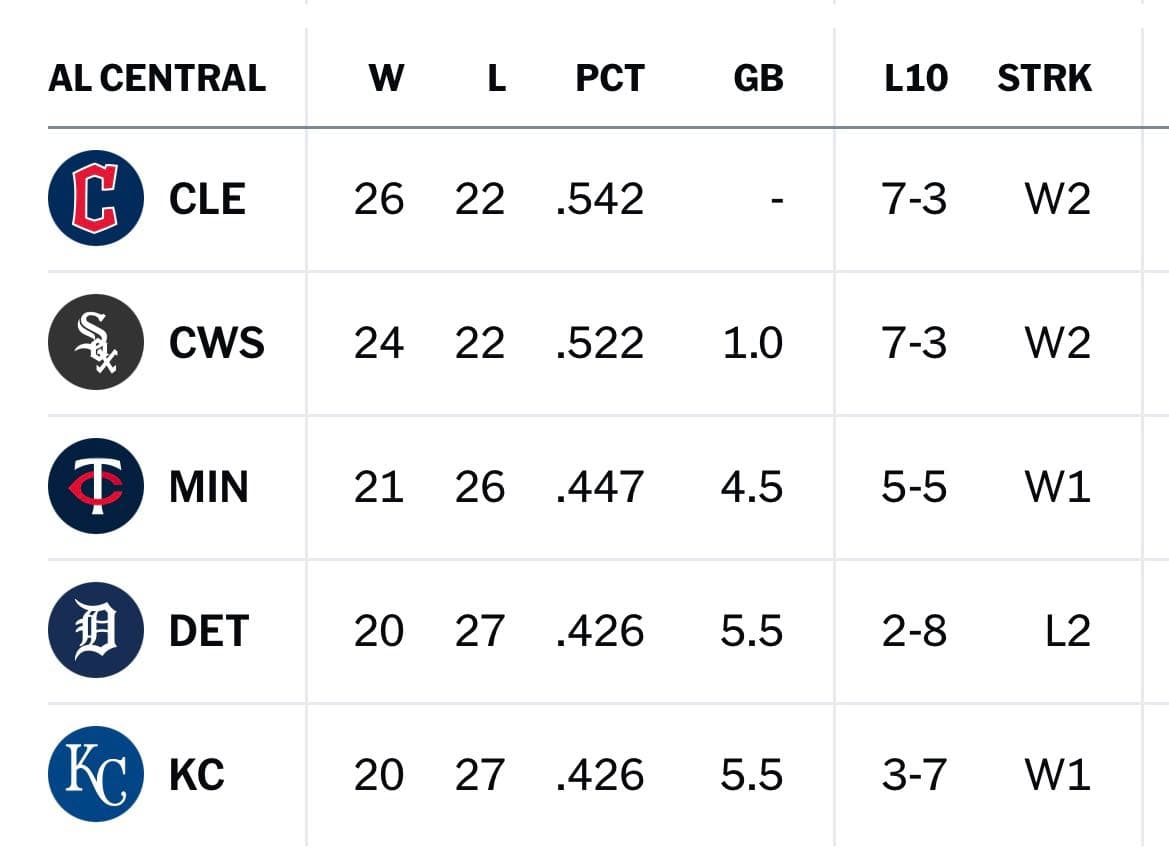The image size is (1169, 865).
Task: Open the CWS team link
Action: pos(217,343)
